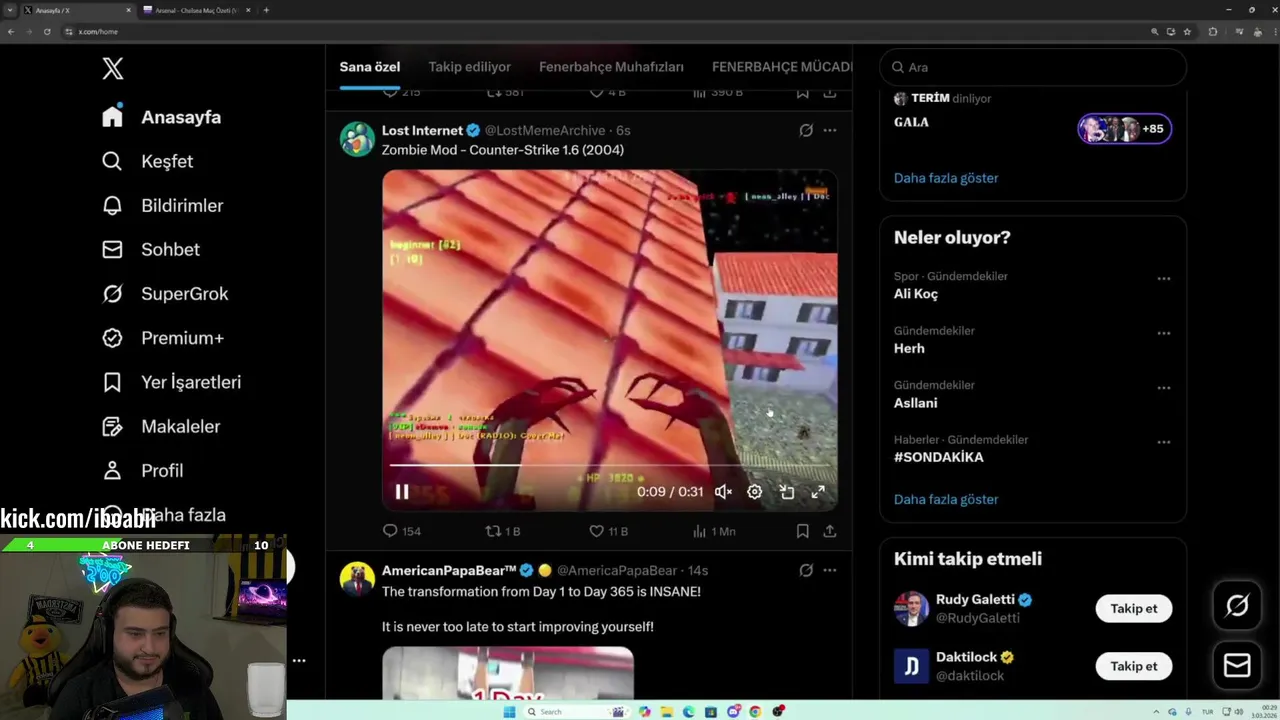Enable picture-in-picture on video
This screenshot has height=720, width=1280.
tap(787, 491)
